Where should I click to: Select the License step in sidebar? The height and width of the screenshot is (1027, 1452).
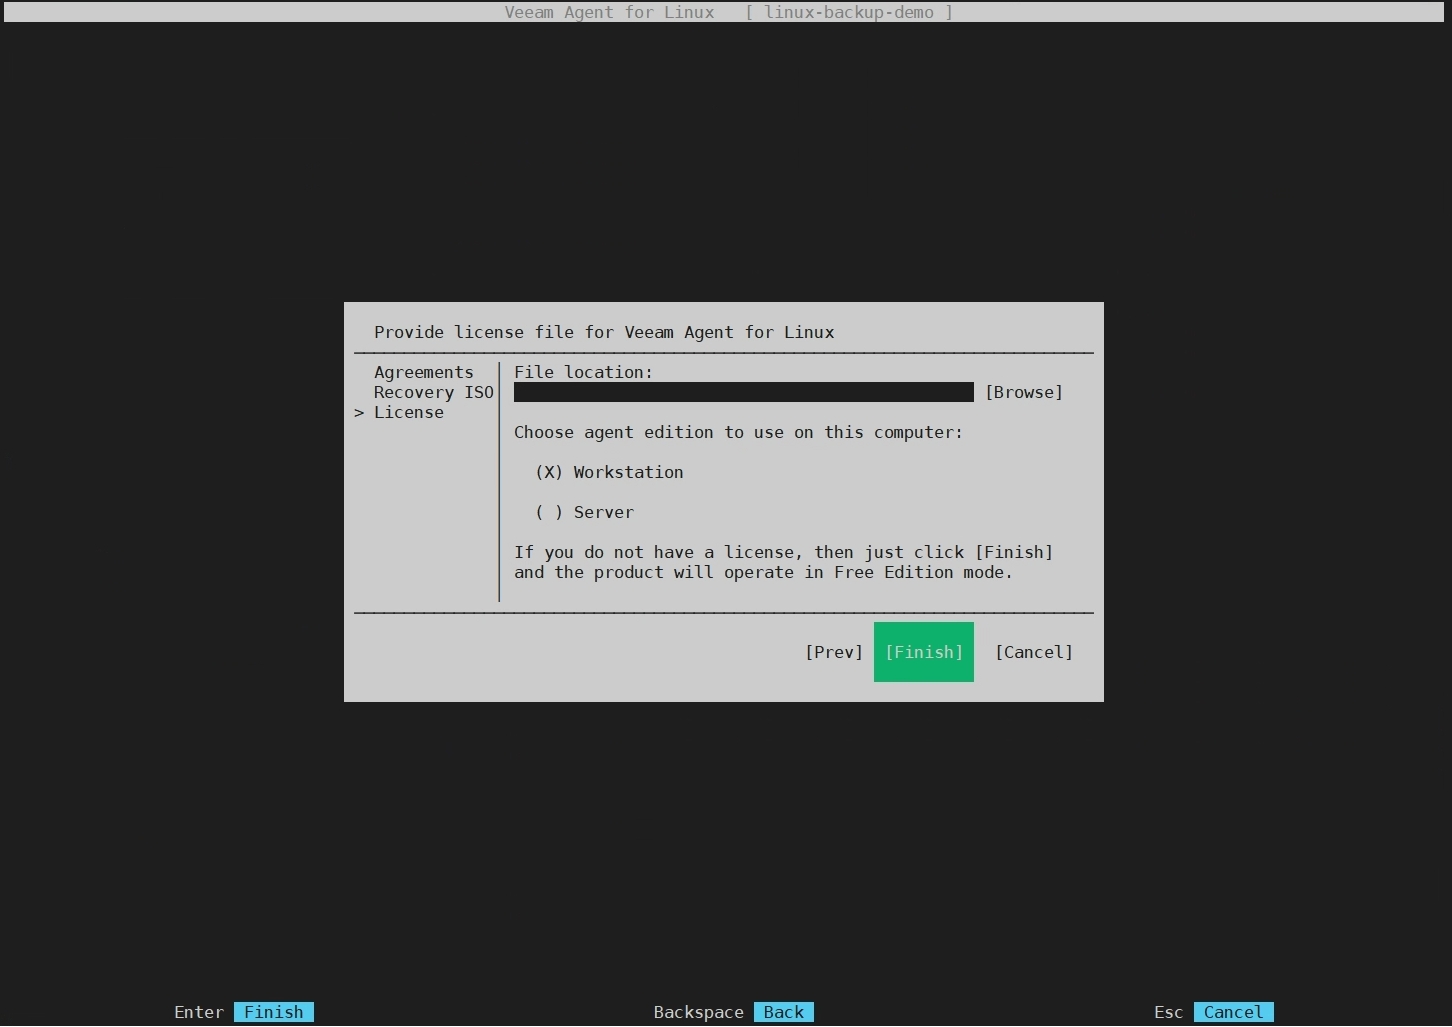pos(409,412)
